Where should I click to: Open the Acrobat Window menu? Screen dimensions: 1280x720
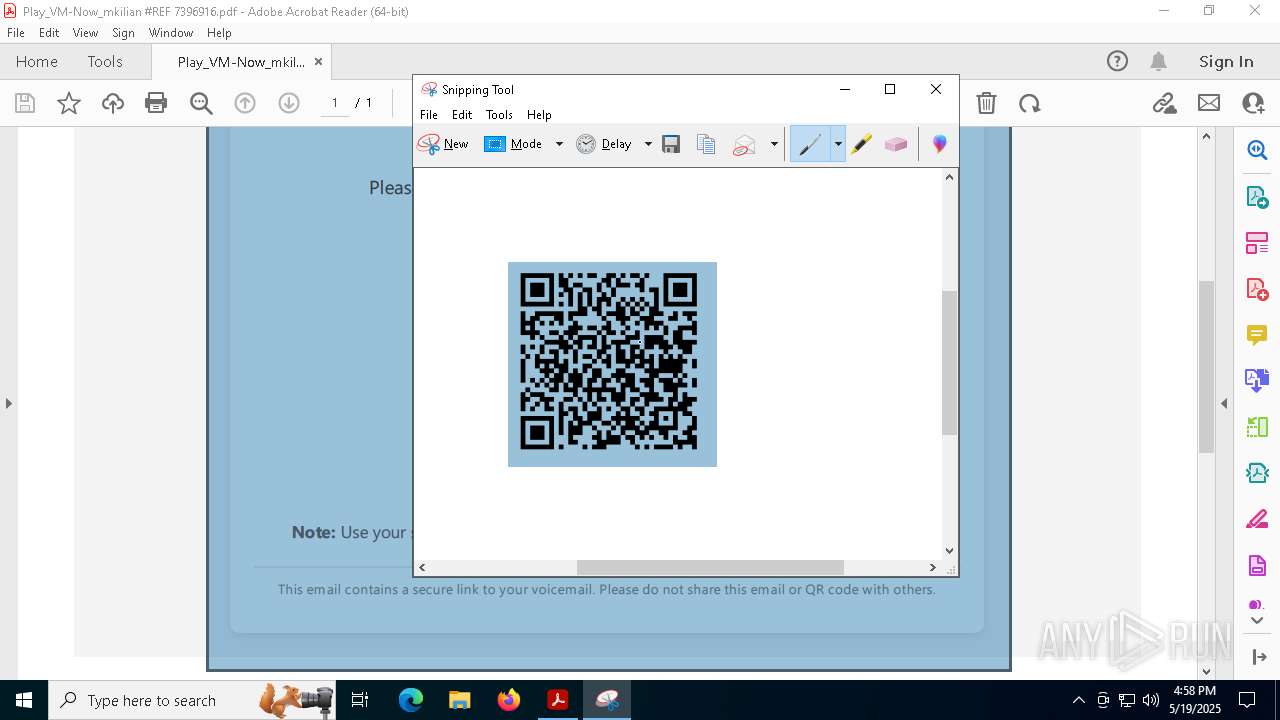click(171, 33)
